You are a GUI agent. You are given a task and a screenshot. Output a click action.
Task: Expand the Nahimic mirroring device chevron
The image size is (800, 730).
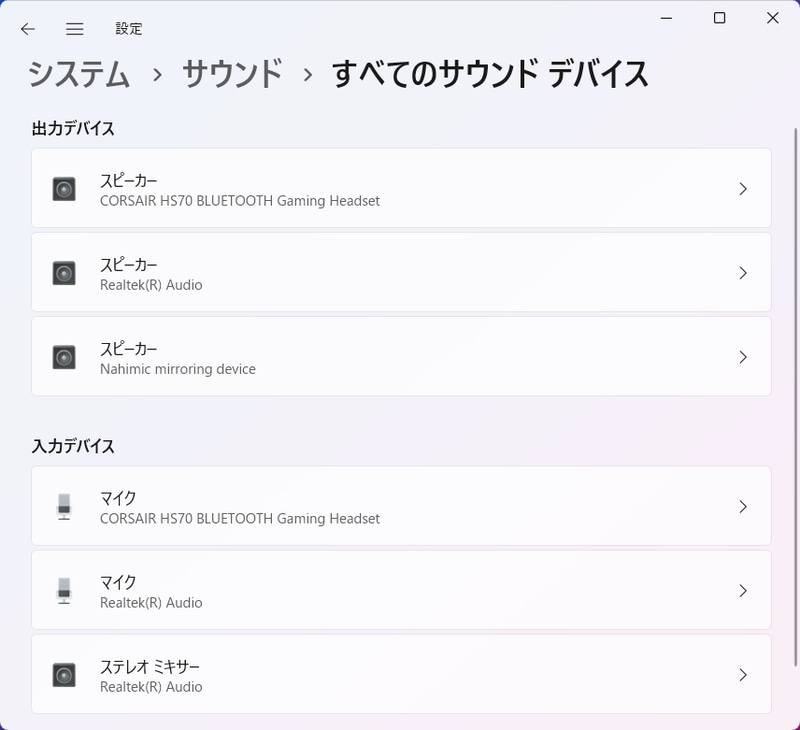(x=743, y=357)
